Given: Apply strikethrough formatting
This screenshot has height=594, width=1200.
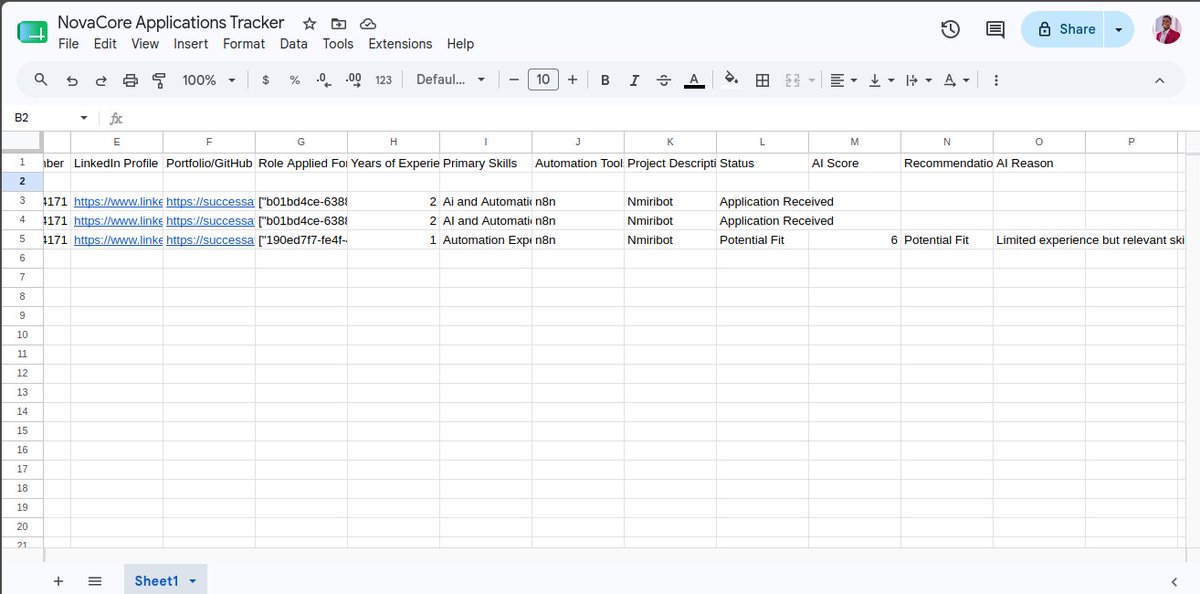Looking at the screenshot, I should 664,80.
